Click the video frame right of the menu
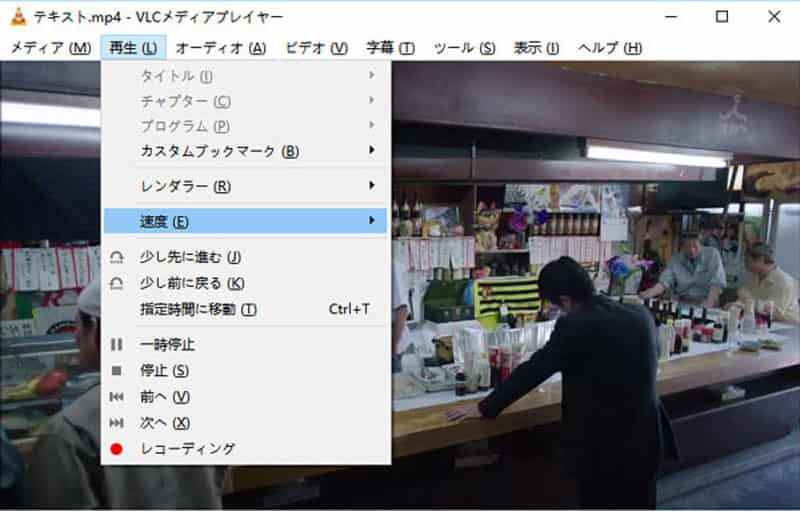The width and height of the screenshot is (800, 511). click(595, 285)
